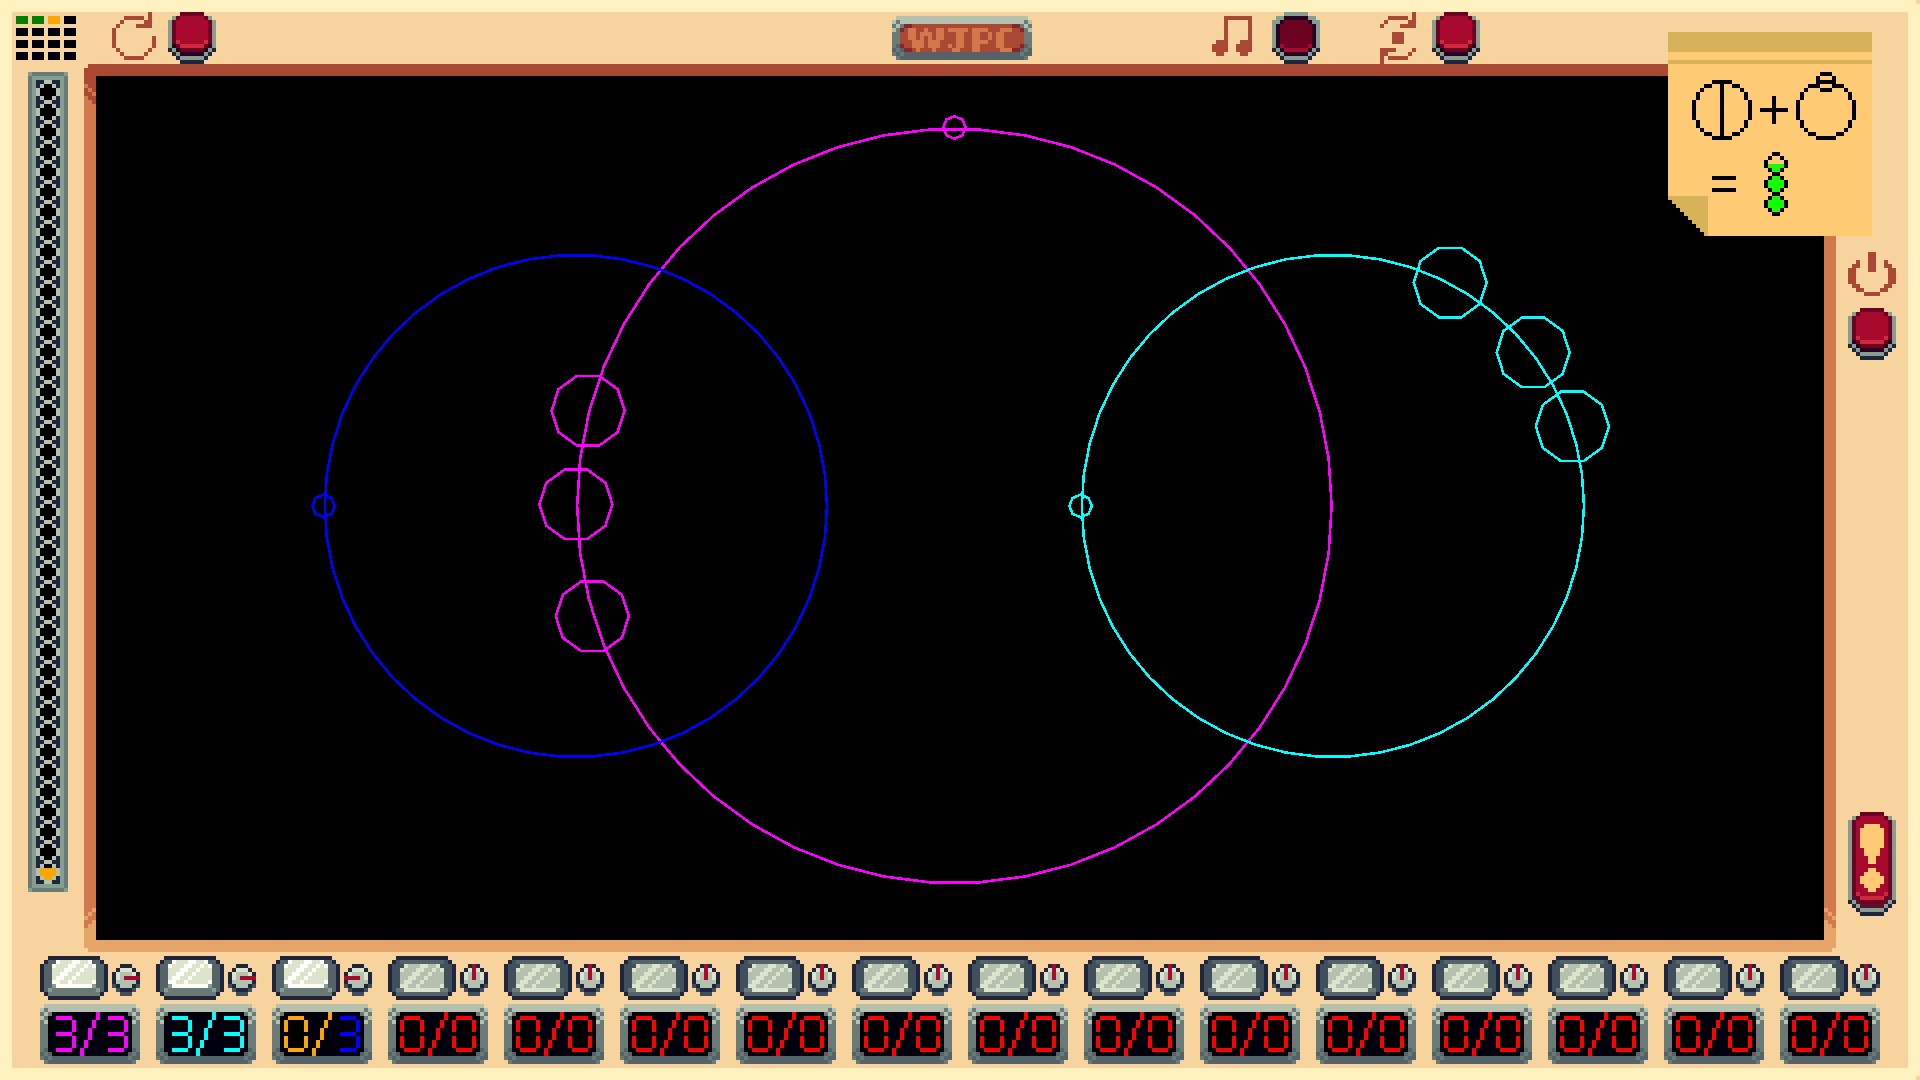Click the cyan 3/3 counter display

click(206, 1035)
